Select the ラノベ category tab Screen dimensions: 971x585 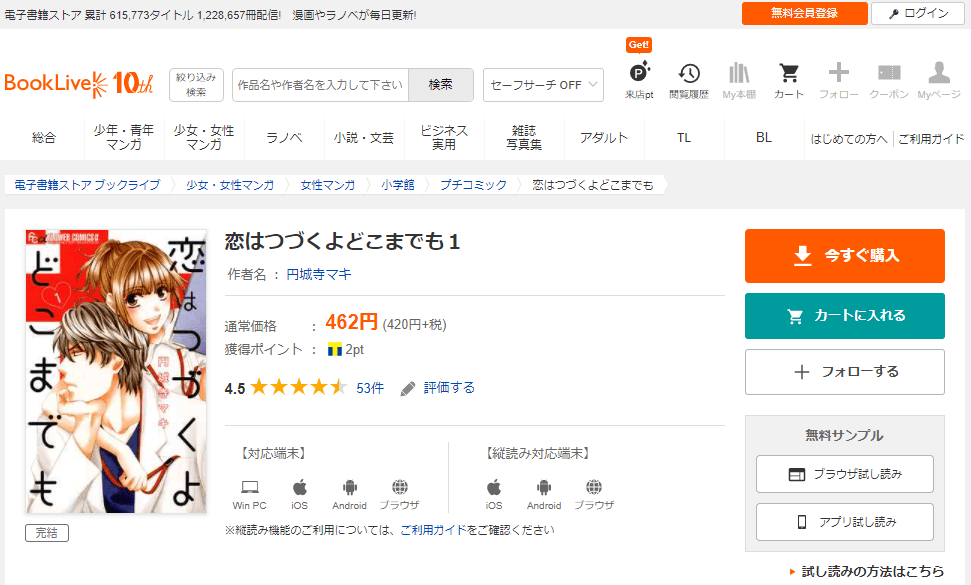[x=284, y=138]
